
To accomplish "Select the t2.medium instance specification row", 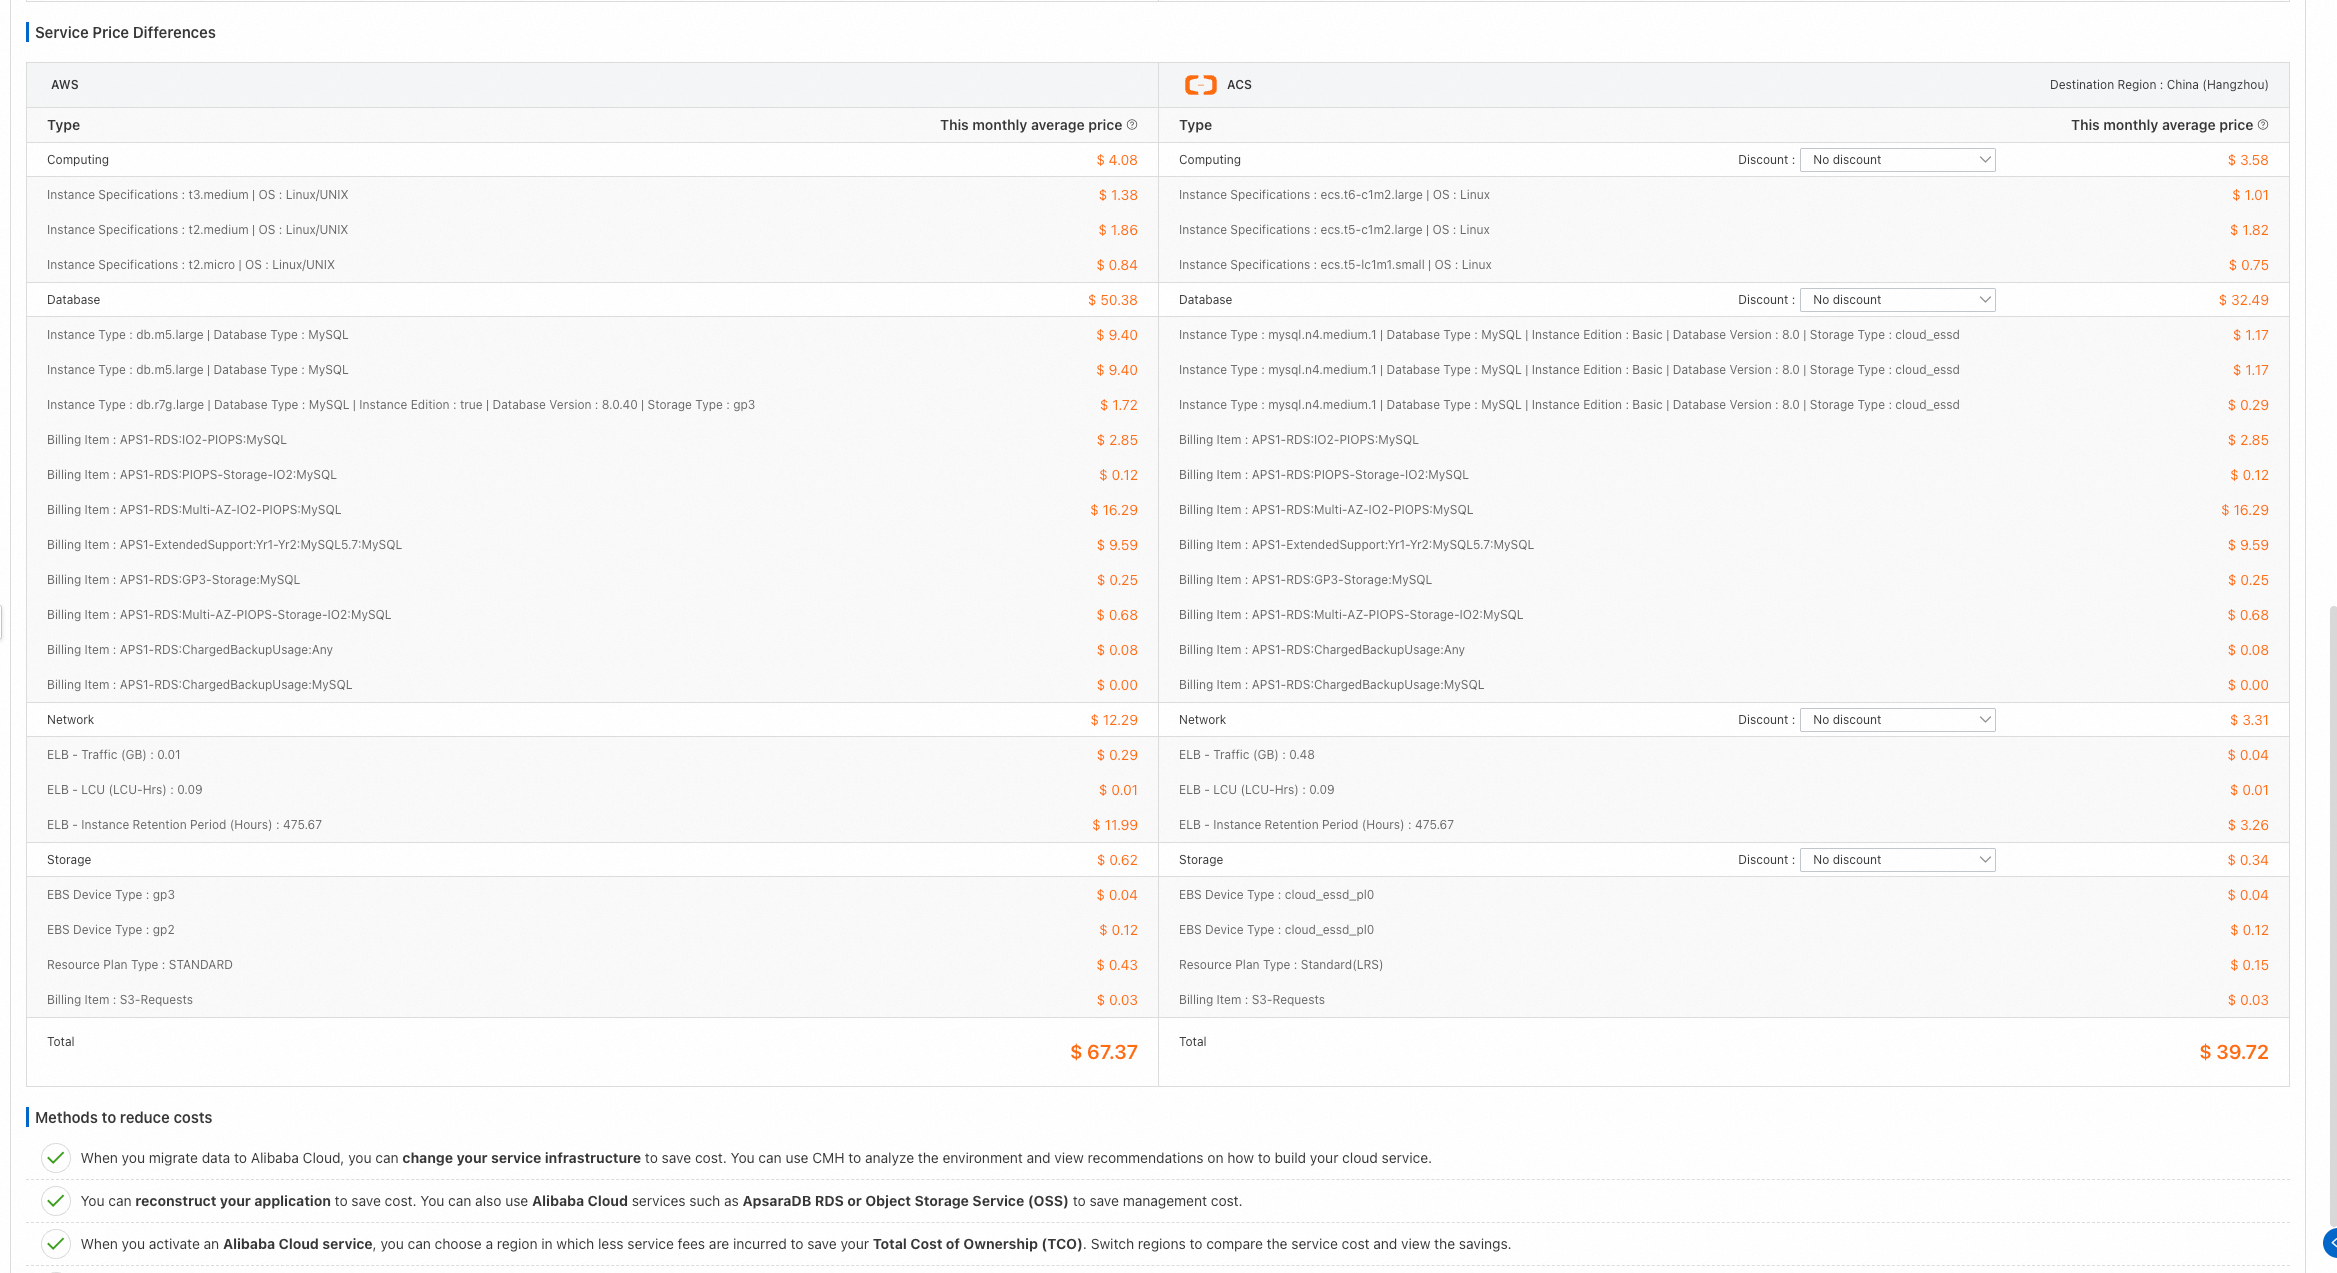I will [592, 230].
